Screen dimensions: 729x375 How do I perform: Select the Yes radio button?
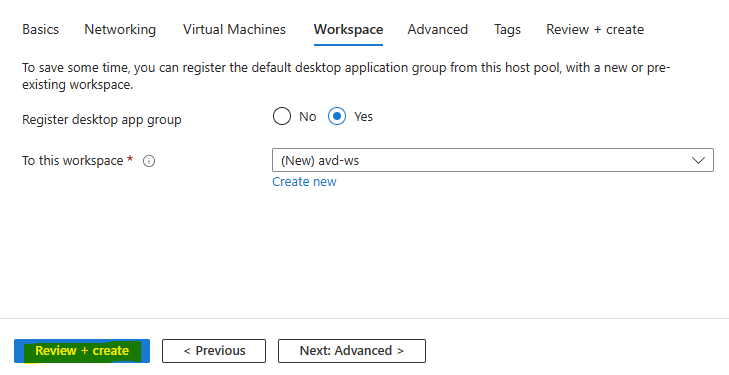pyautogui.click(x=337, y=116)
